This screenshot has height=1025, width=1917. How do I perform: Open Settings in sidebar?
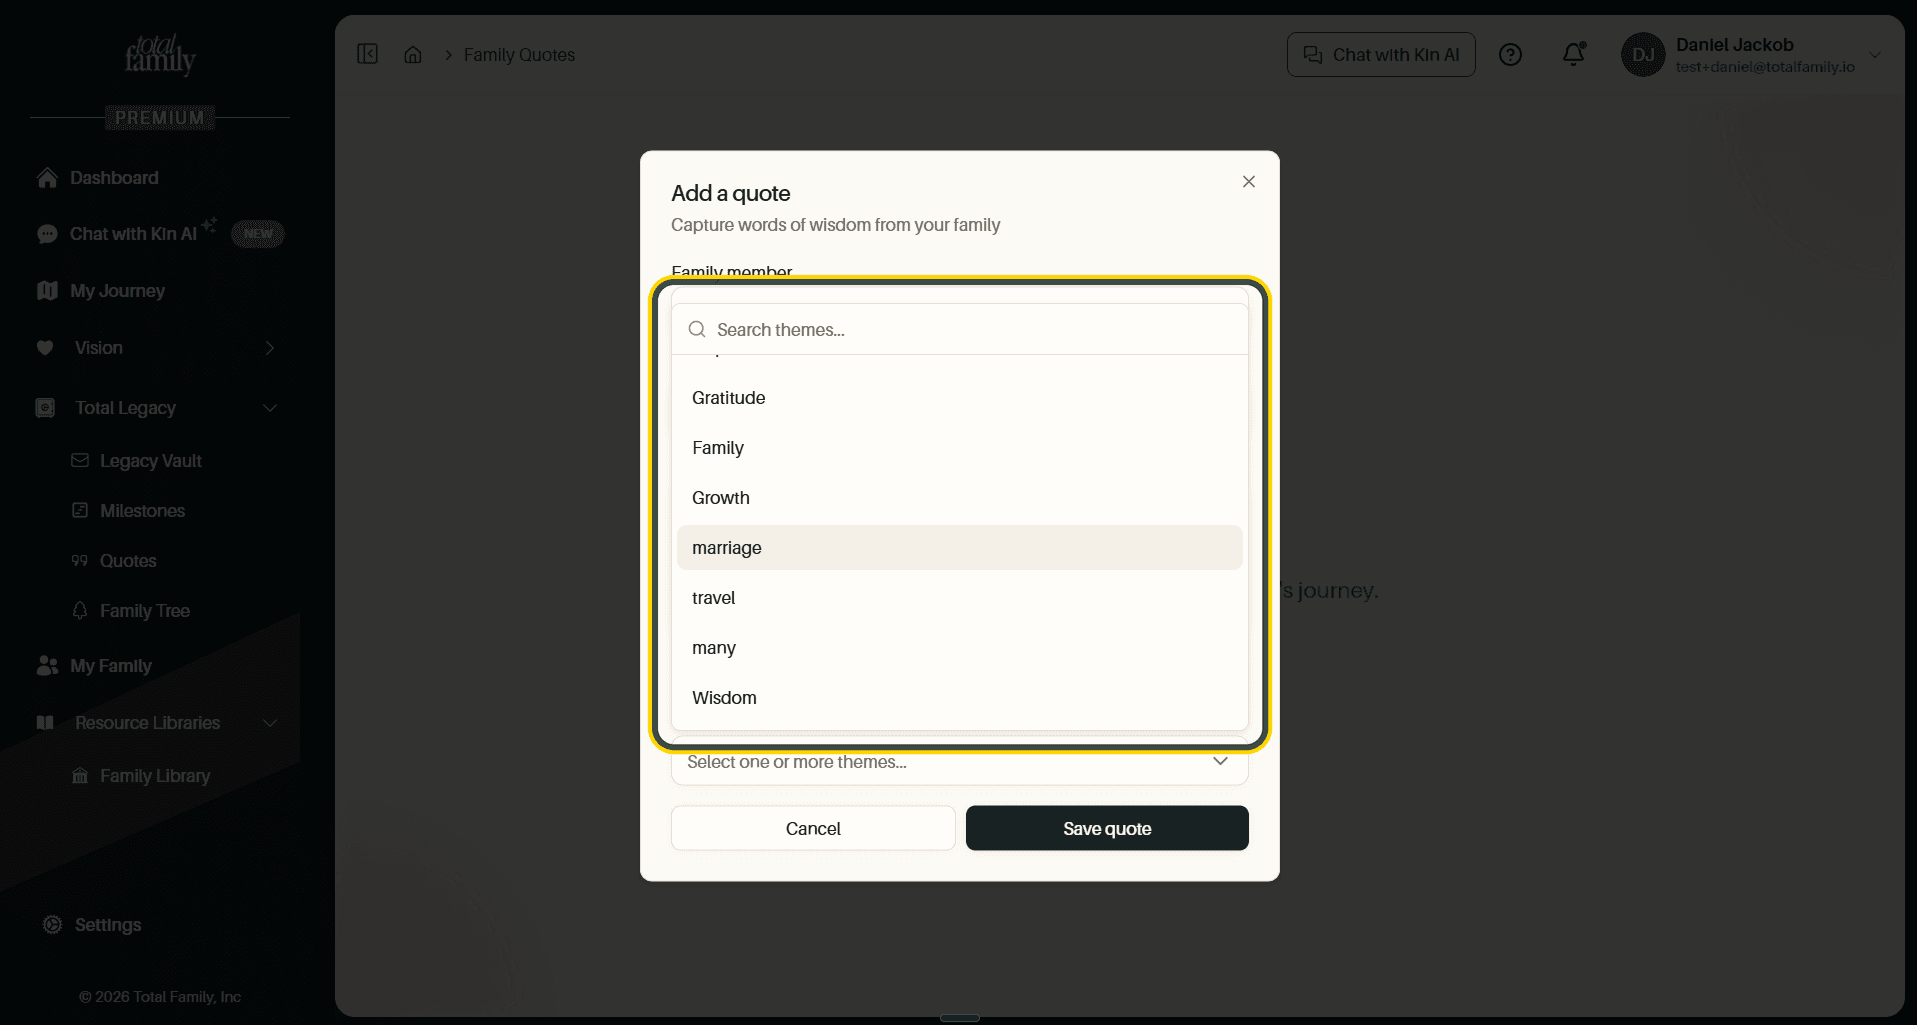pos(108,925)
